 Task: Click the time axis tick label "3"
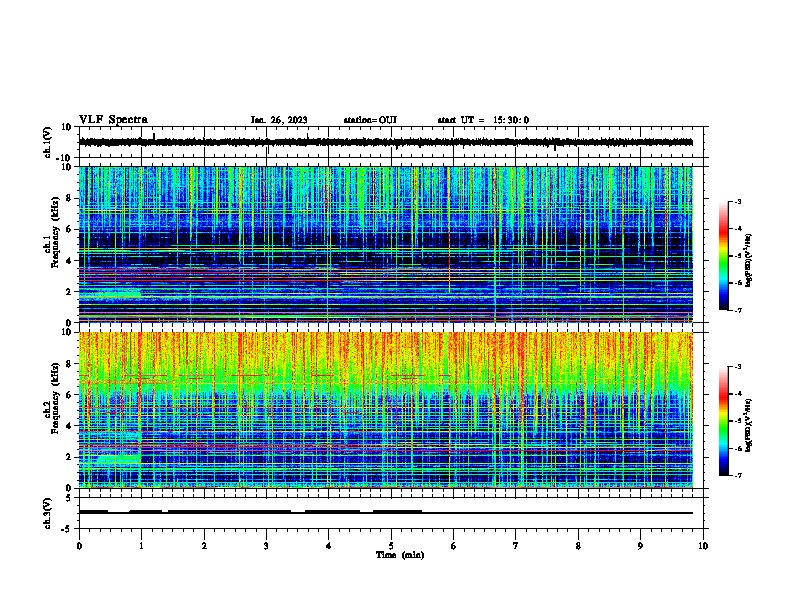coord(266,546)
